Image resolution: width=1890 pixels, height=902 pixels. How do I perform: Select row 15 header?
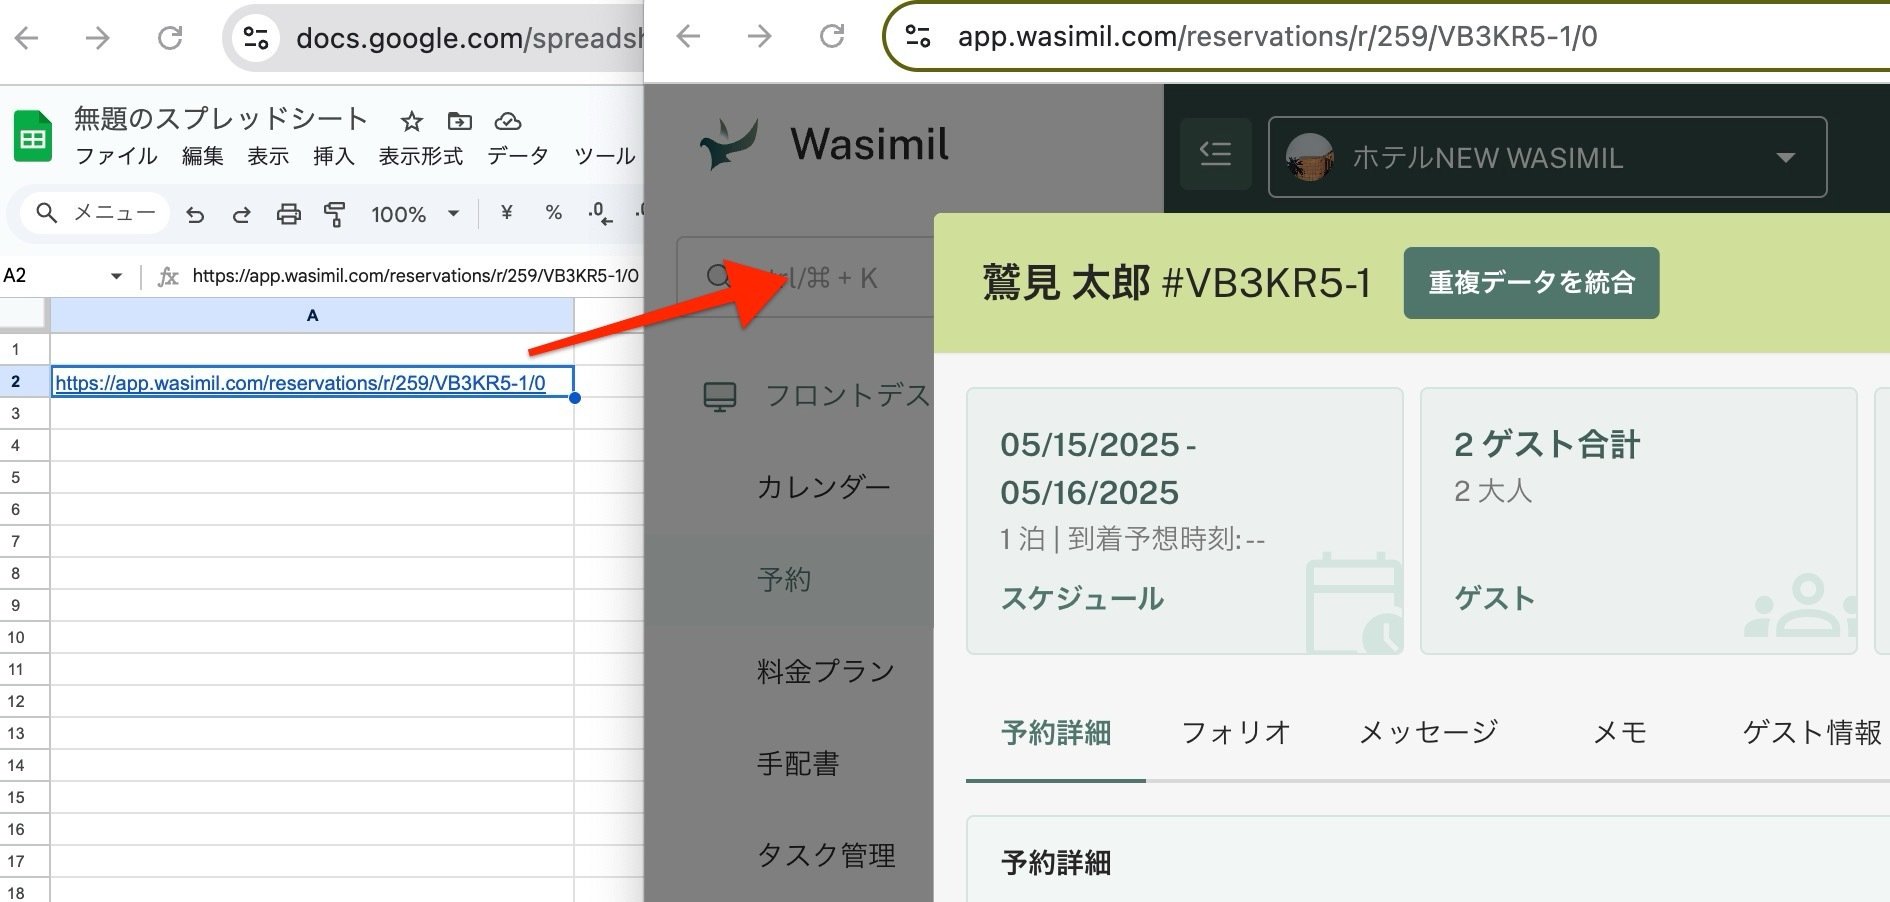coord(24,797)
